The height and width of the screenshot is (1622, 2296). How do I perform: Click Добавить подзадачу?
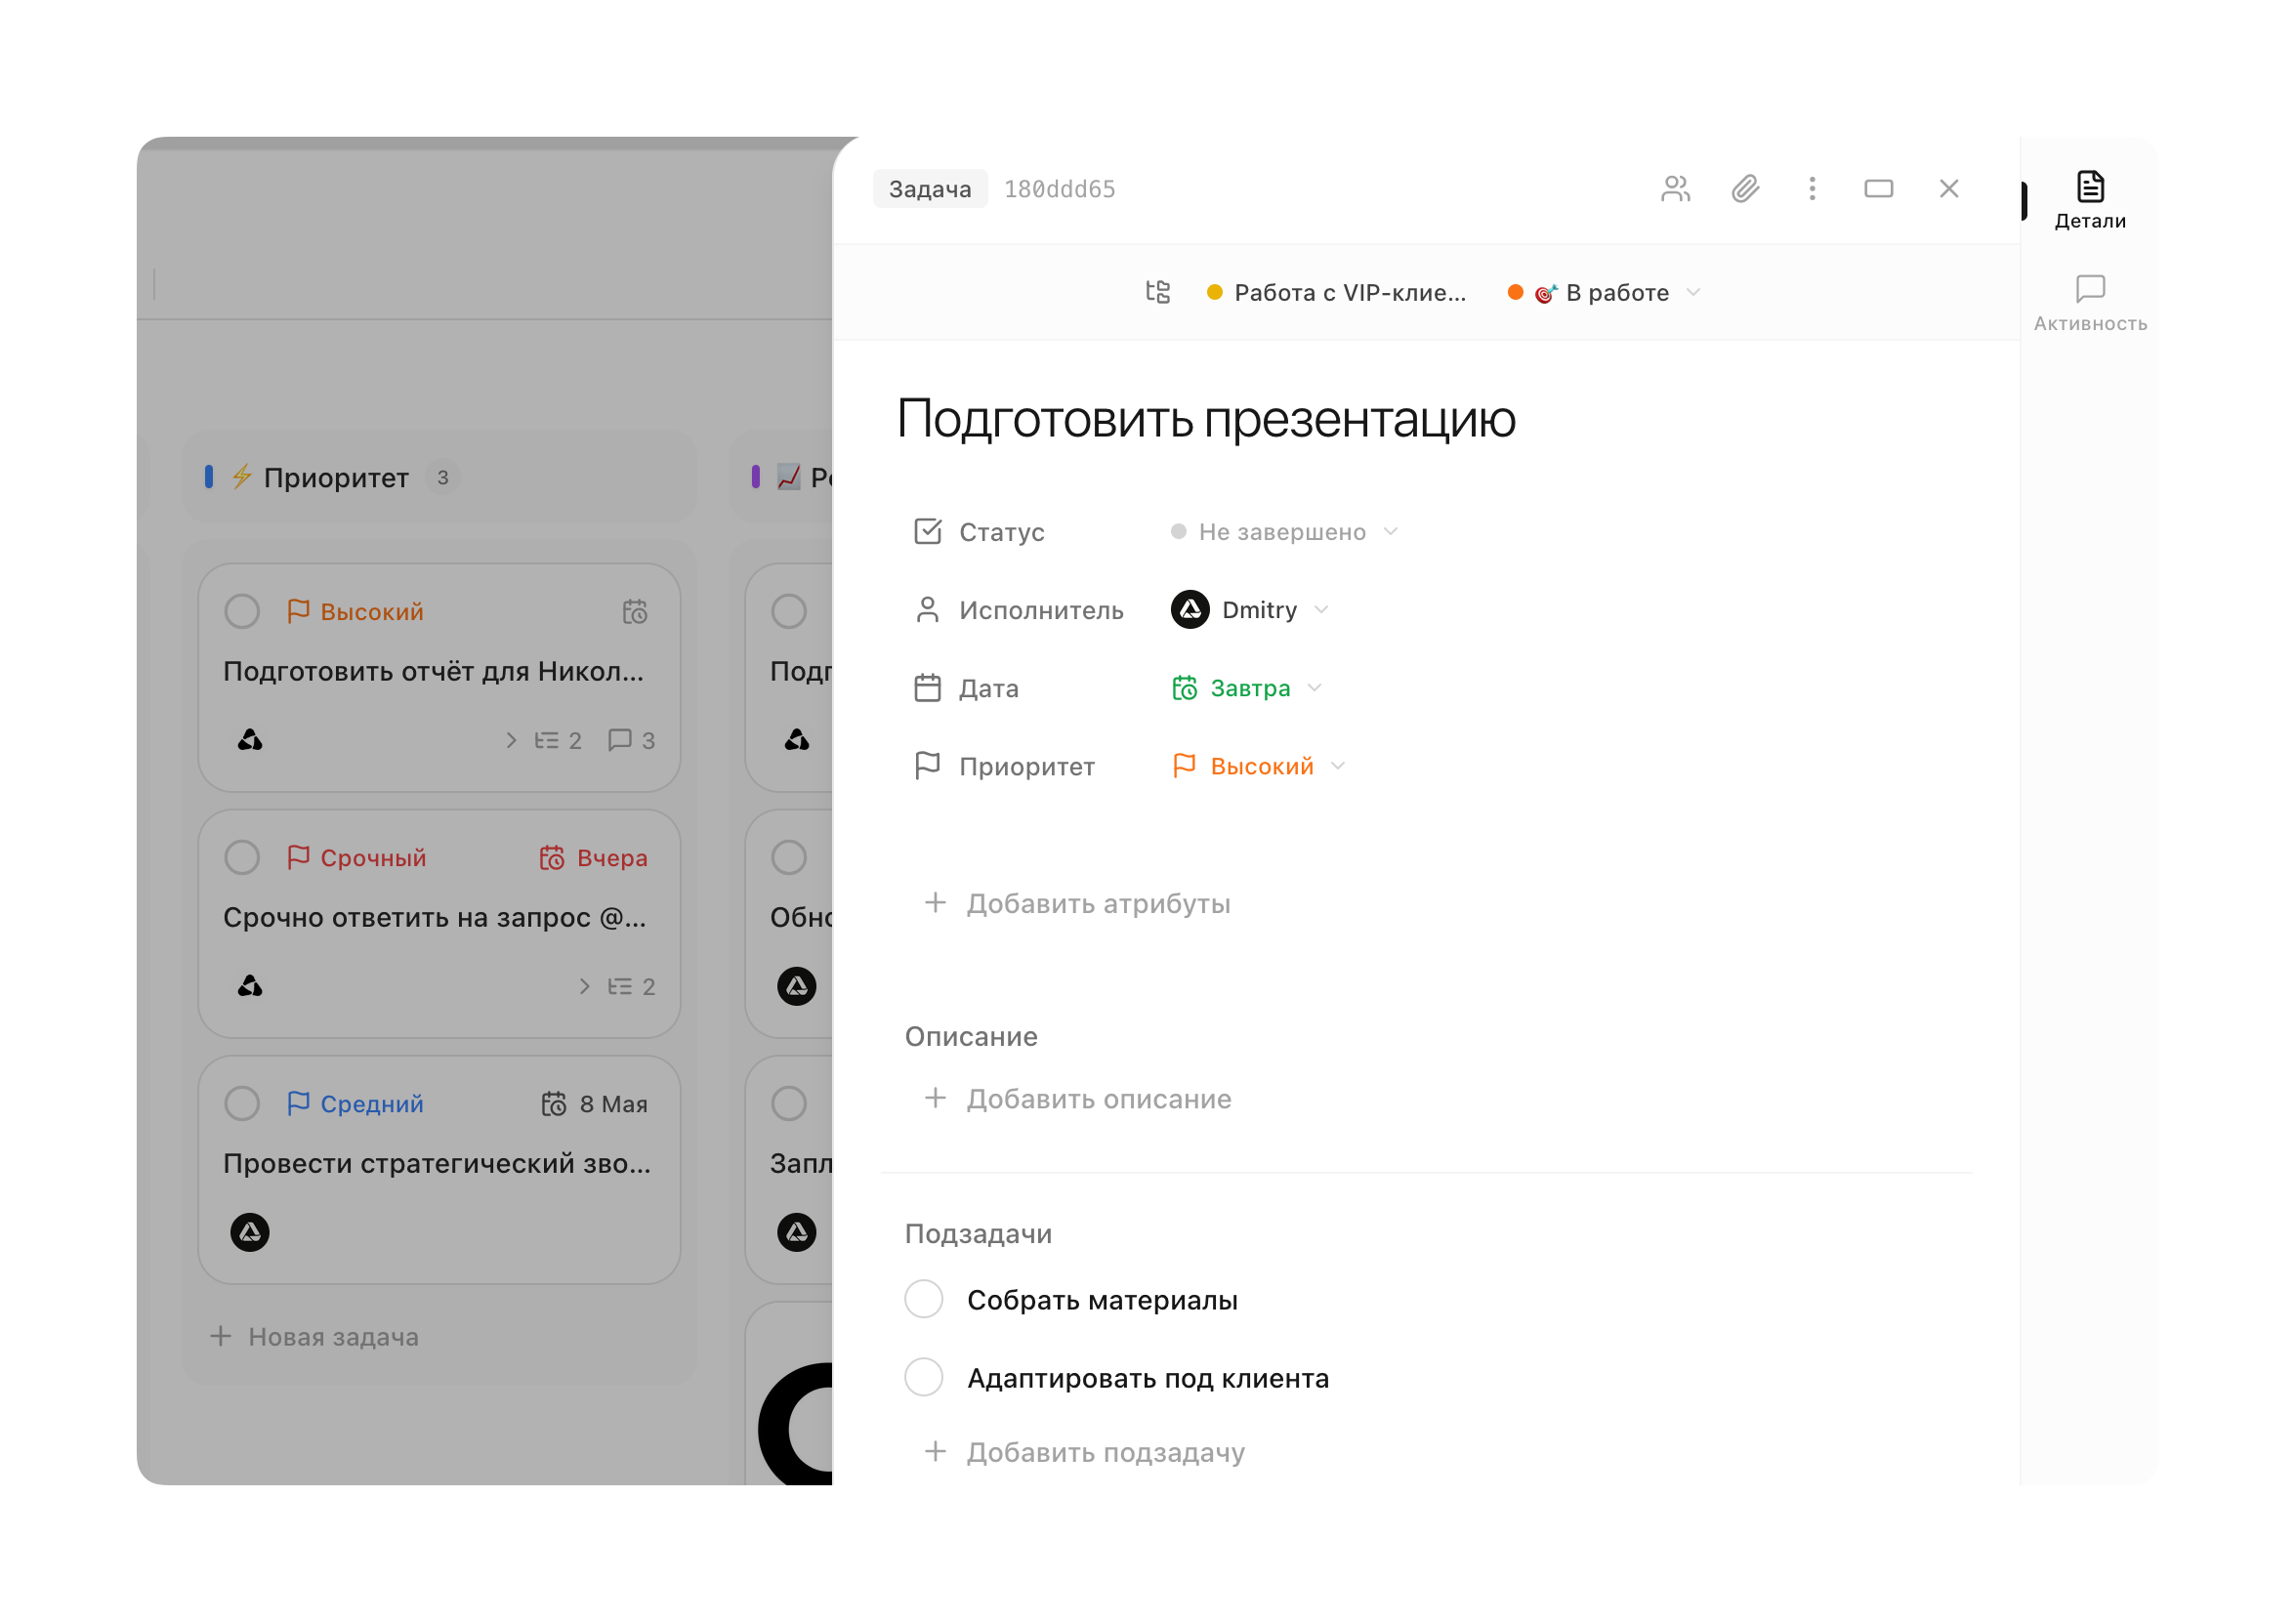tap(1084, 1452)
